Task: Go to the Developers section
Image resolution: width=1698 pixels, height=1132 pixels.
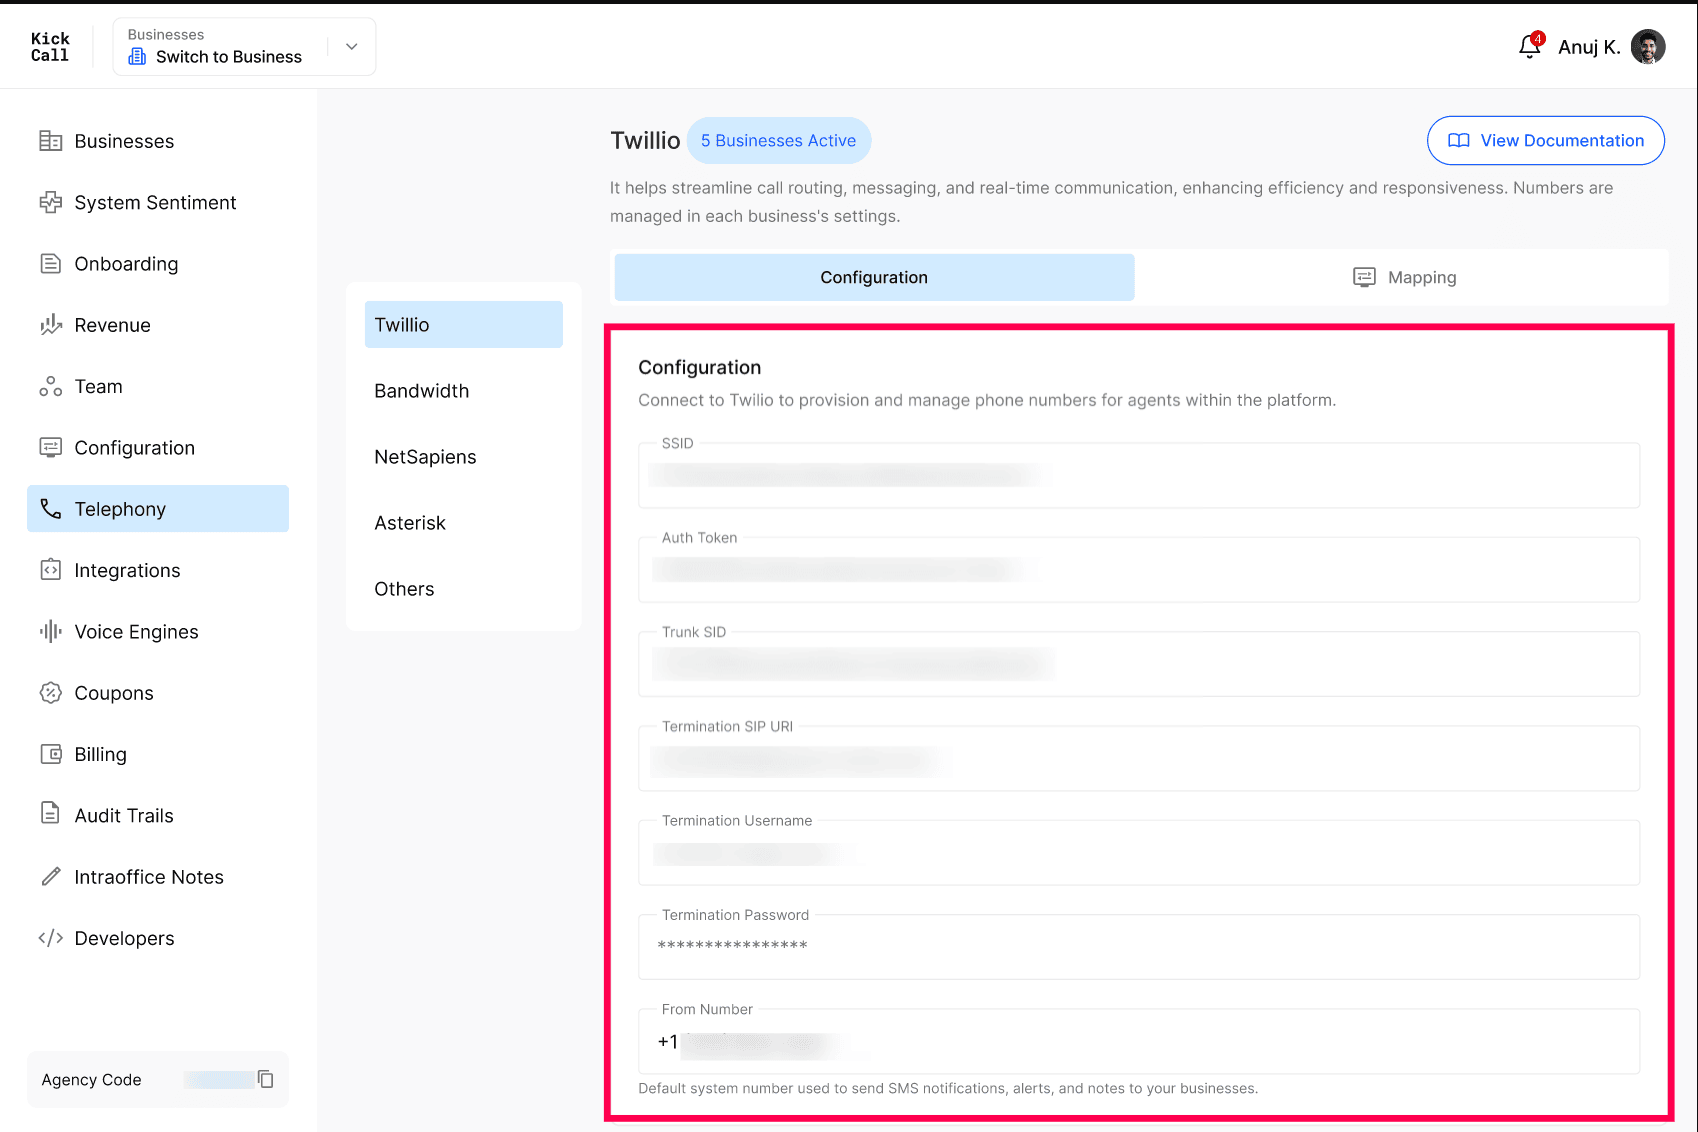Action: pyautogui.click(x=158, y=938)
